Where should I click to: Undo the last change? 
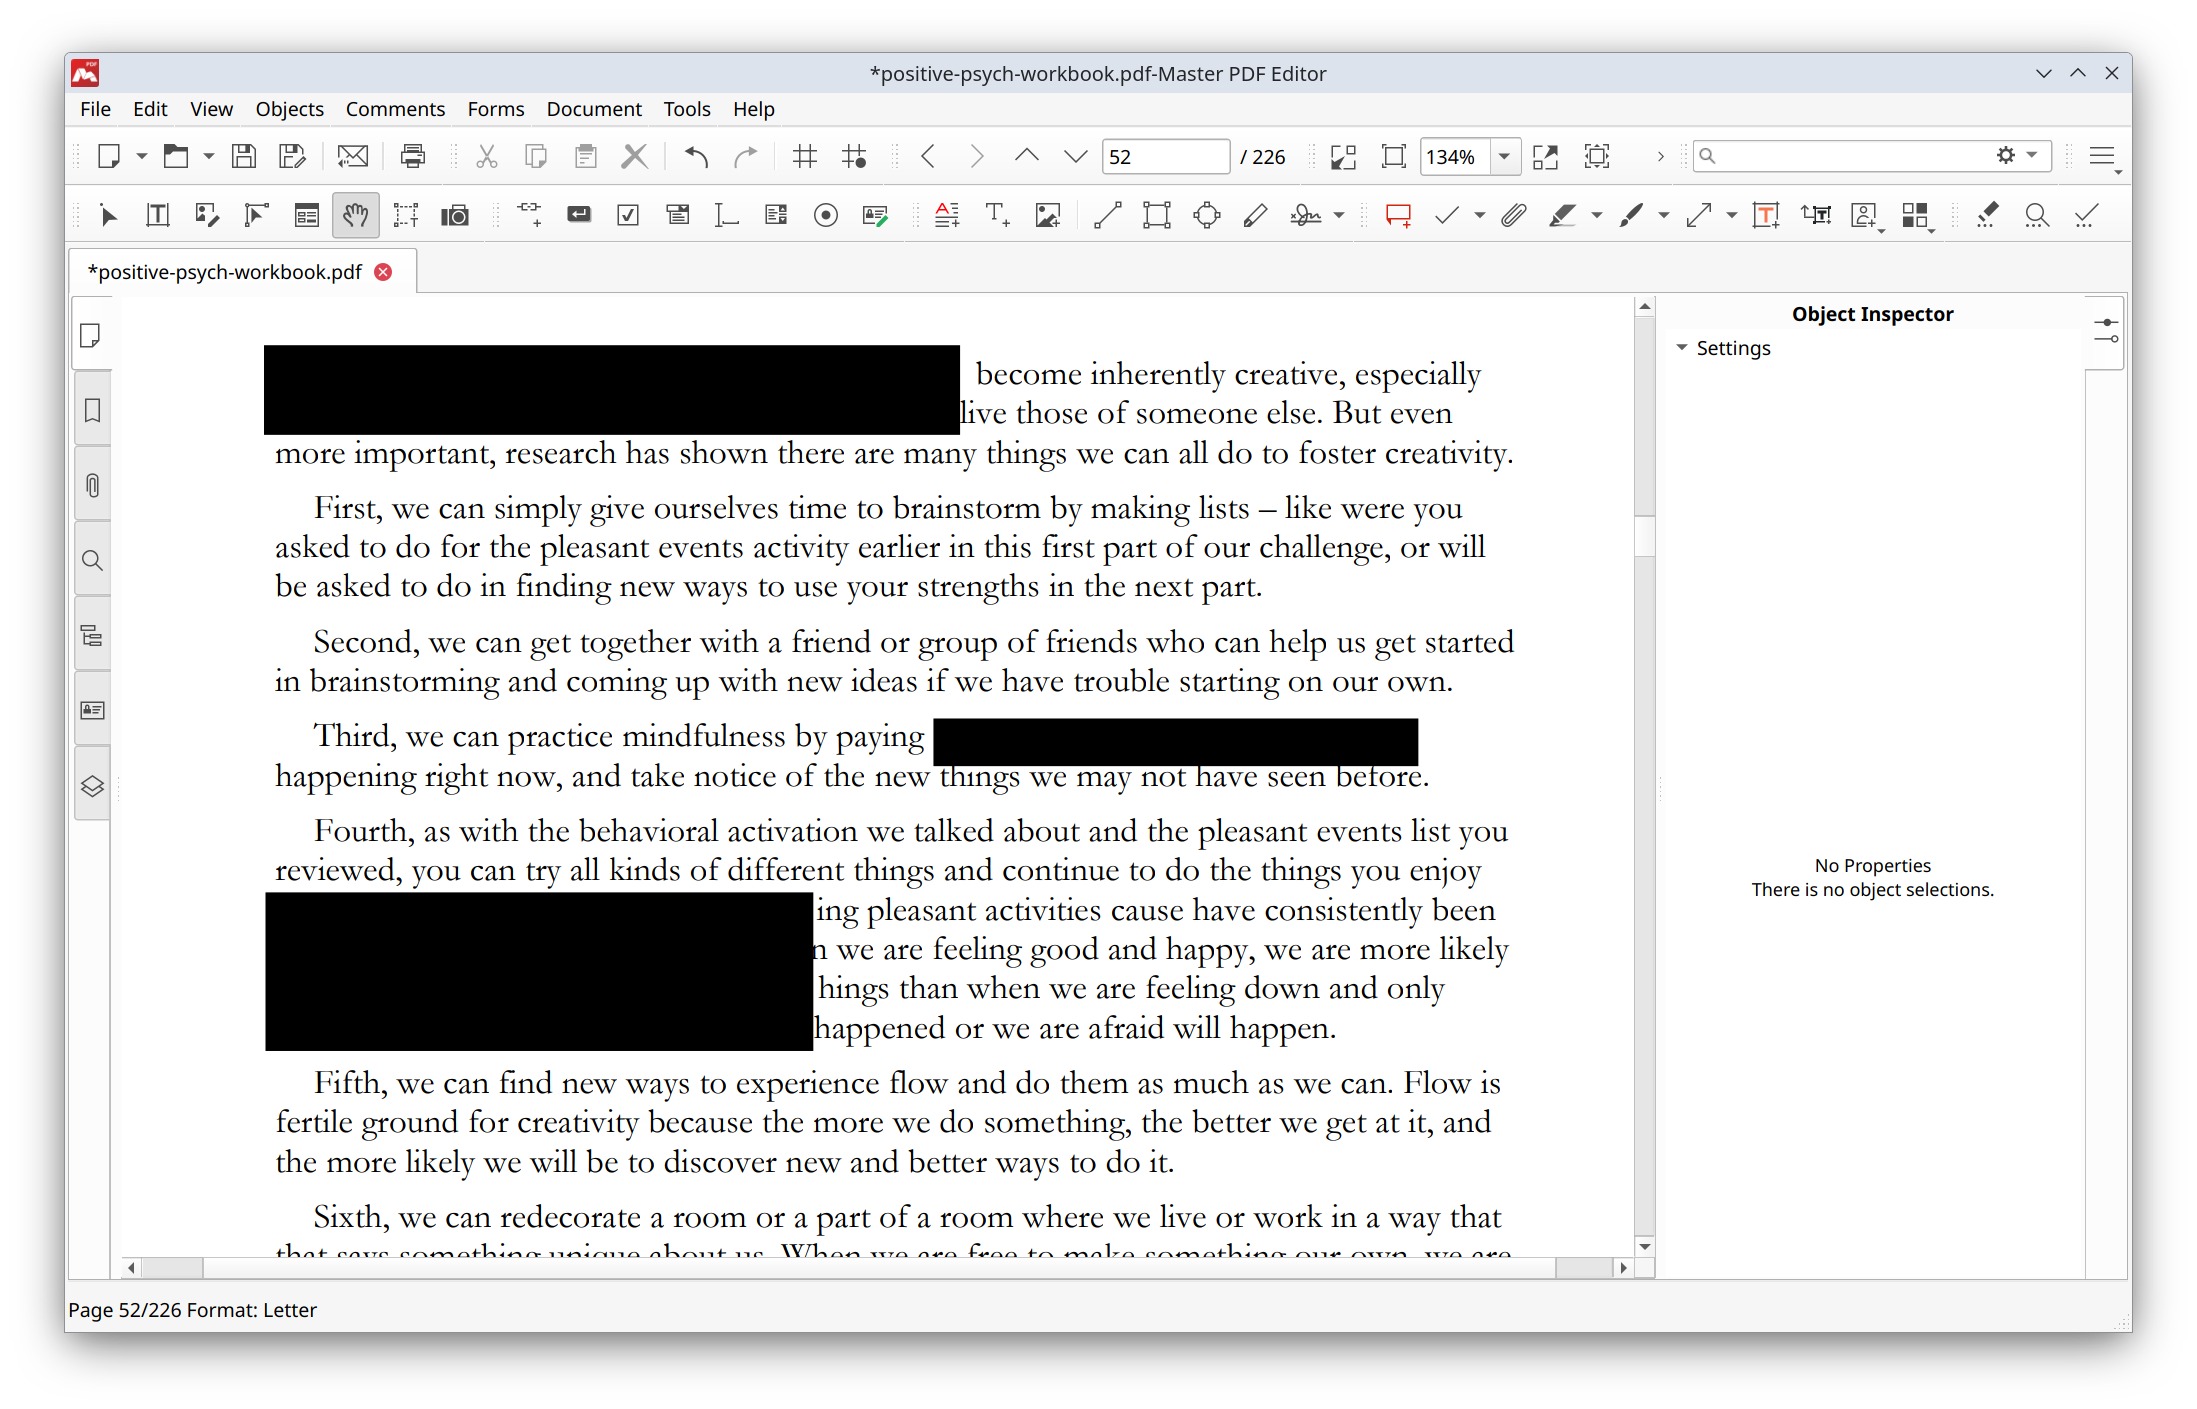click(x=695, y=156)
